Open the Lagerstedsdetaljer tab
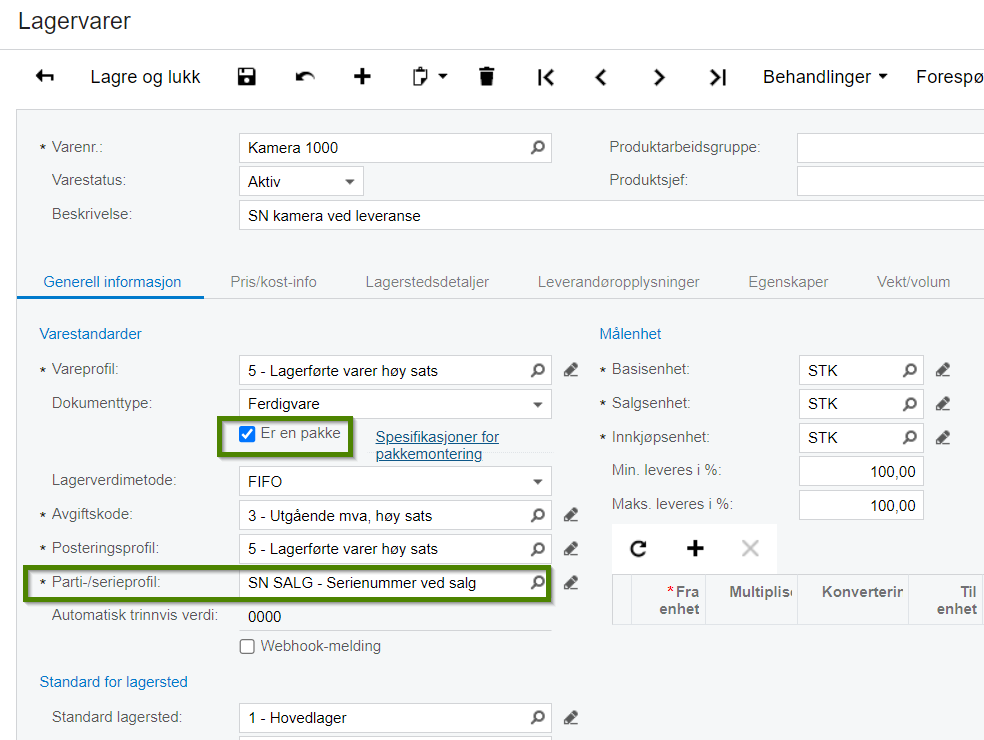The width and height of the screenshot is (984, 740). click(427, 282)
